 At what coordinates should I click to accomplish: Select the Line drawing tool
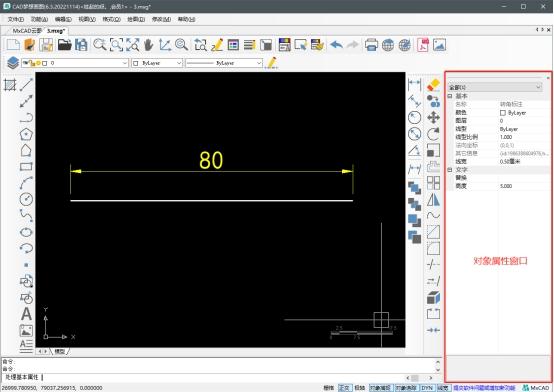26,84
